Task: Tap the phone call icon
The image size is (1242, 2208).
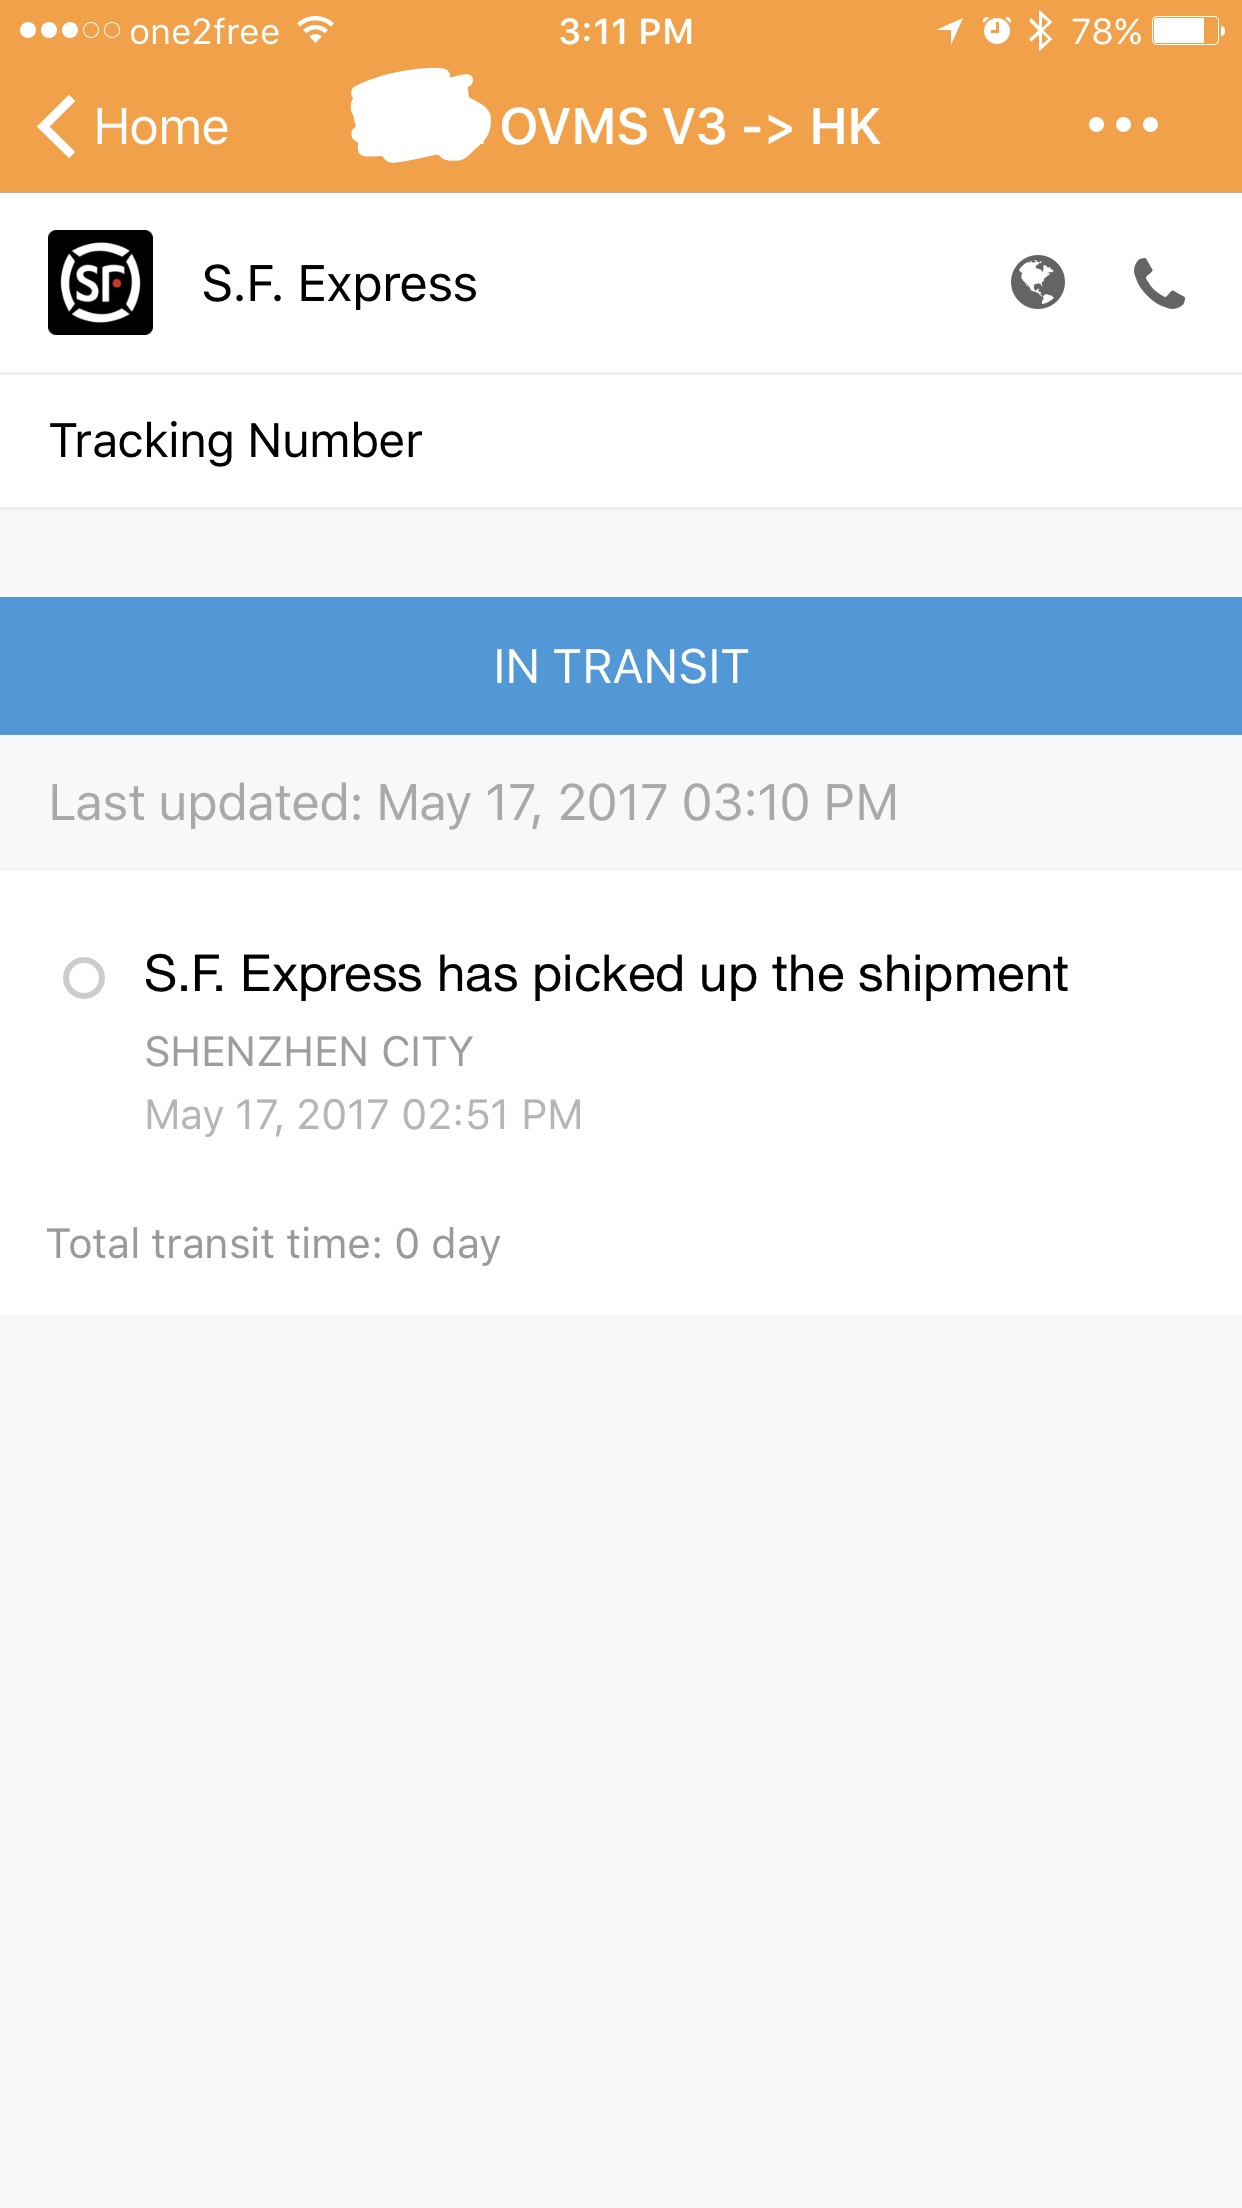Action: 1158,283
